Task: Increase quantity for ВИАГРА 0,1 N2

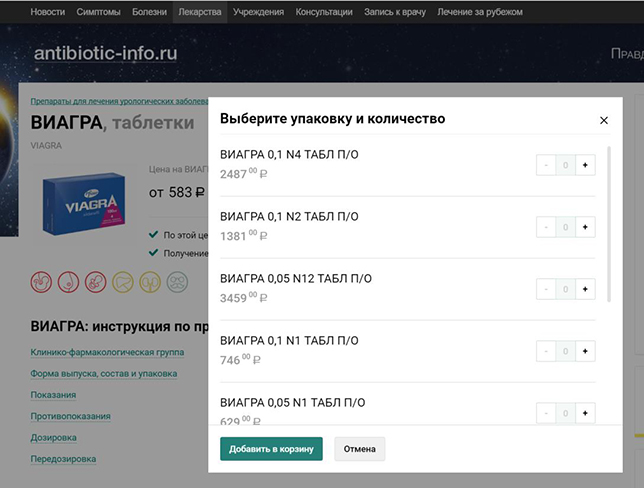Action: tap(585, 227)
